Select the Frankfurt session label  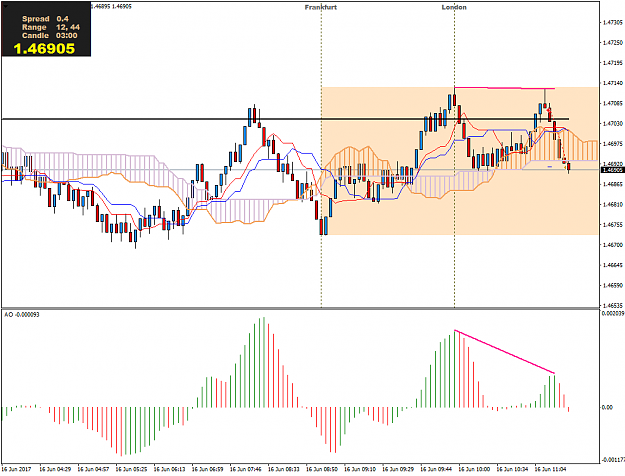320,7
